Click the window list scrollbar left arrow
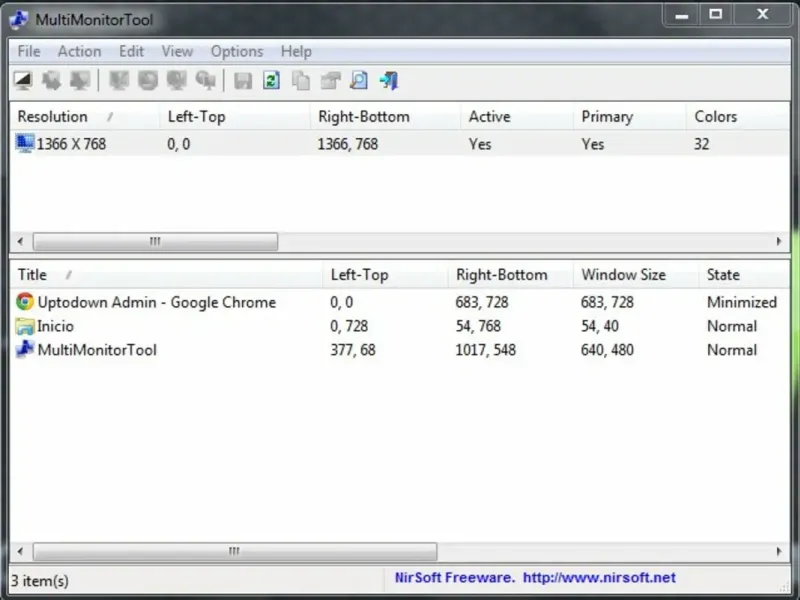Screen dimensions: 800x600 (20, 551)
